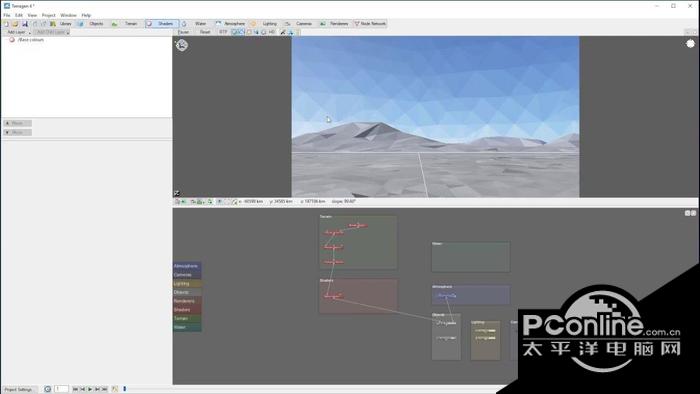
Task: Switch to the Cameras layout
Action: pos(299,24)
